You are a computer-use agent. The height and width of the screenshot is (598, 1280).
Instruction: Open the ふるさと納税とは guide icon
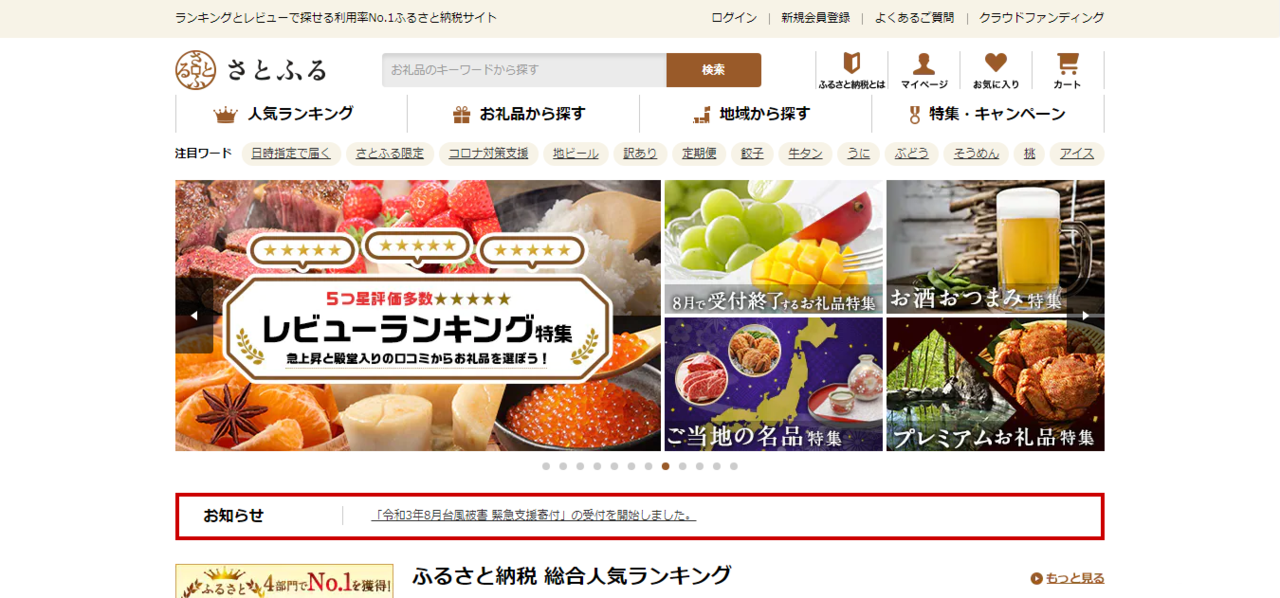[851, 70]
